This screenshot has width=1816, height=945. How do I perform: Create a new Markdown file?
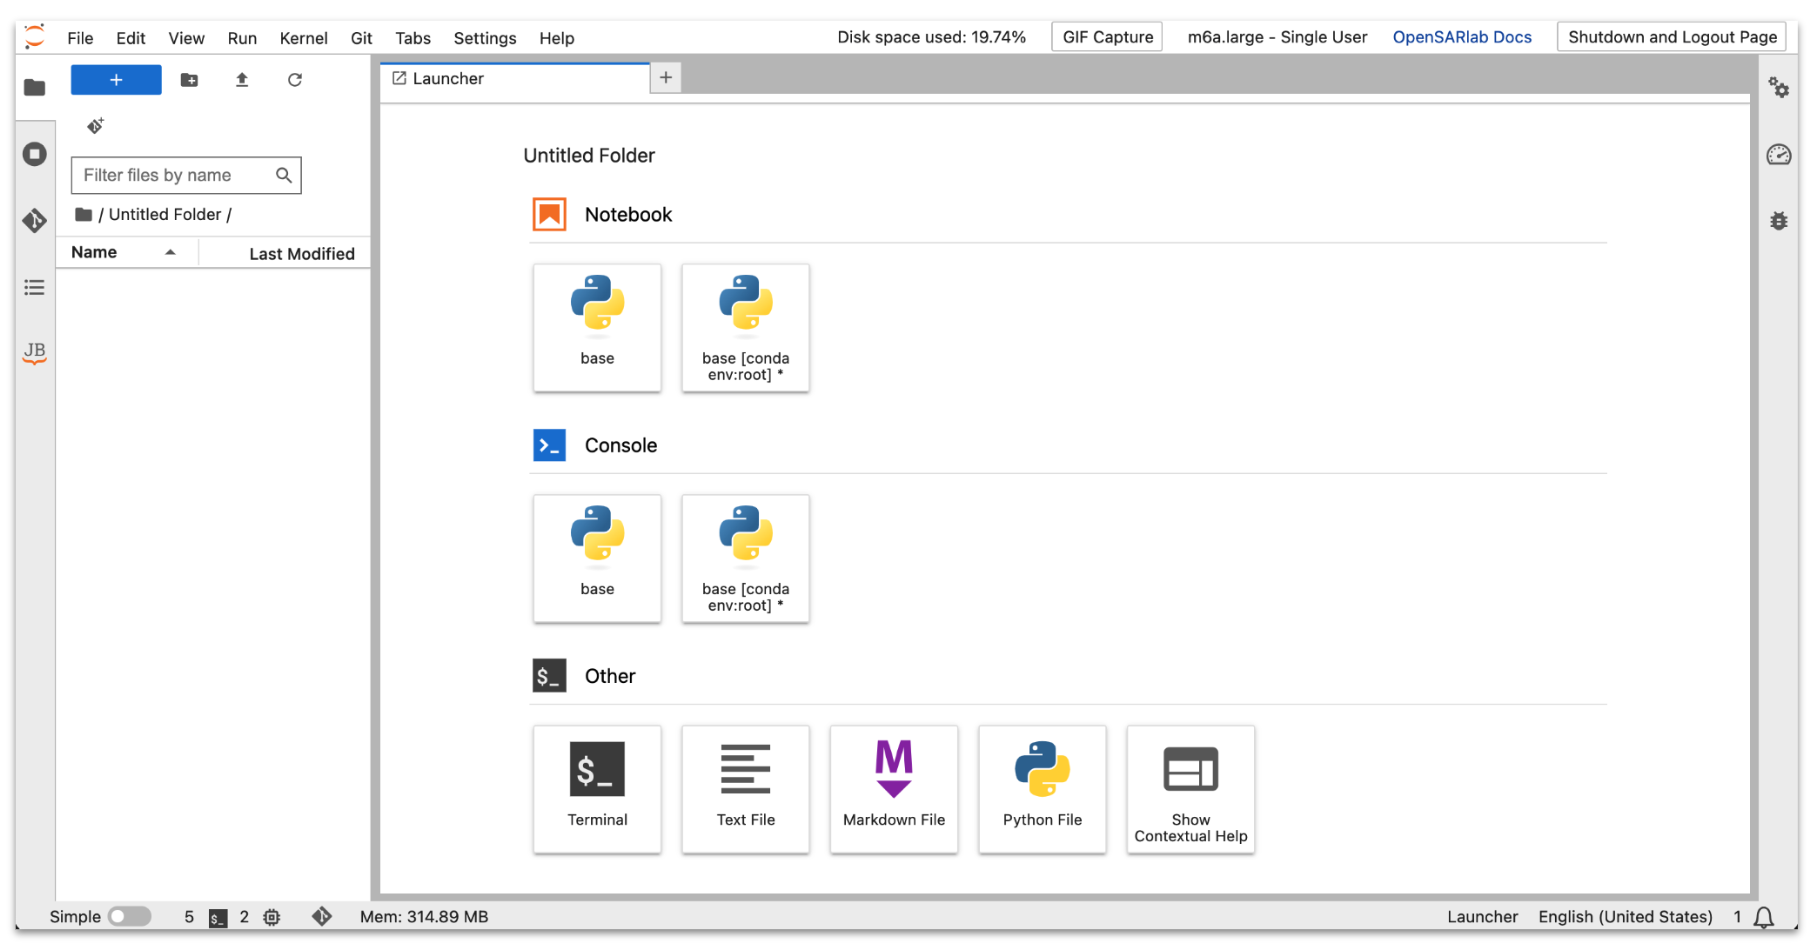[893, 789]
